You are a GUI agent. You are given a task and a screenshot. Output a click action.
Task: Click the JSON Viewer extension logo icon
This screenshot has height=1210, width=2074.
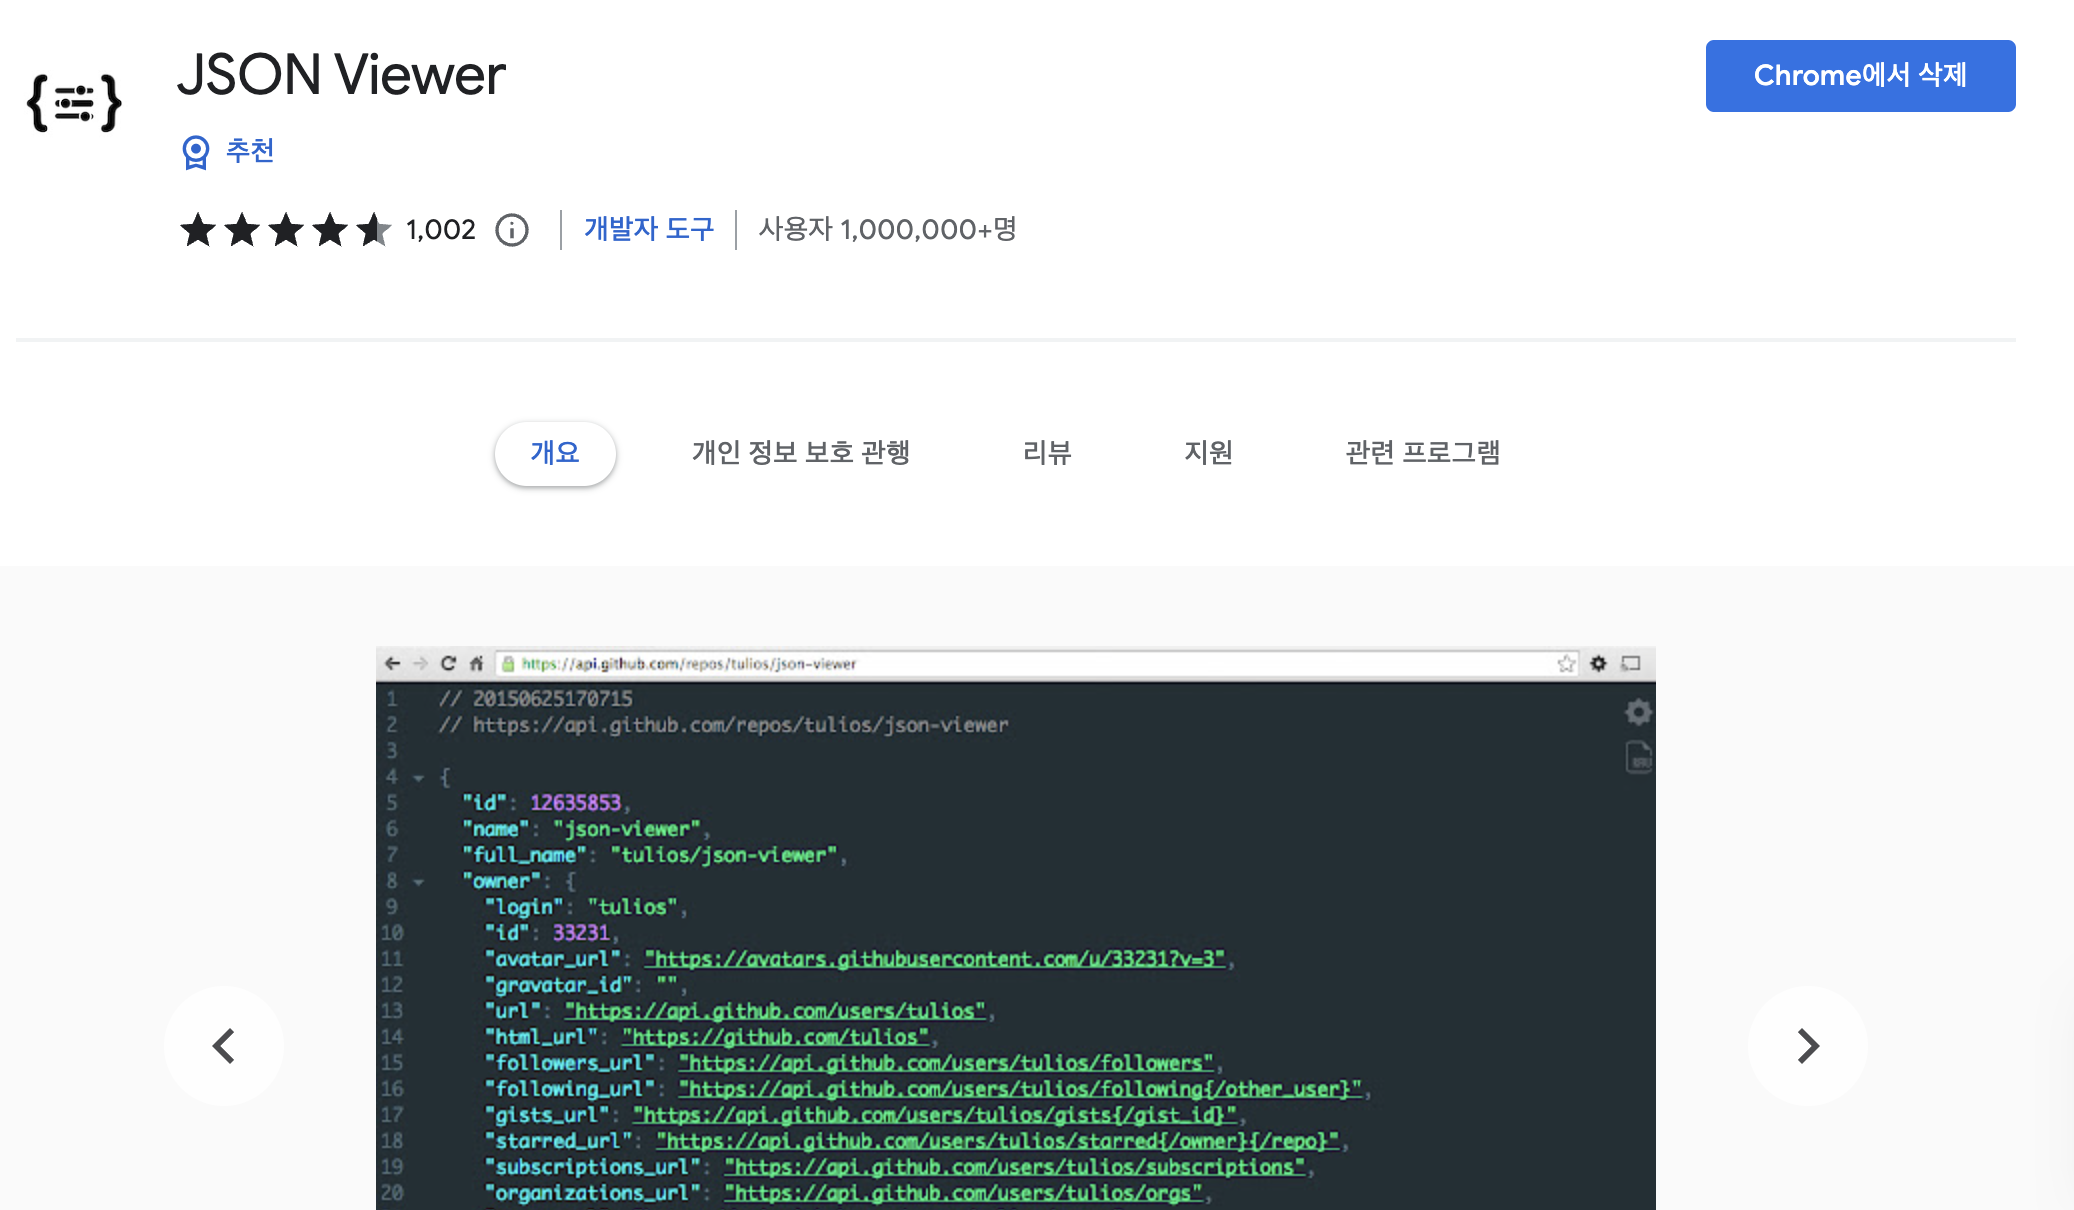pos(75,102)
